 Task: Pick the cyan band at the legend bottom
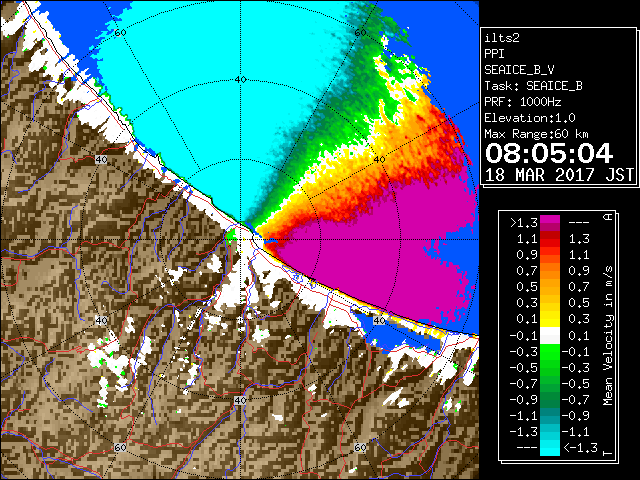[x=550, y=447]
